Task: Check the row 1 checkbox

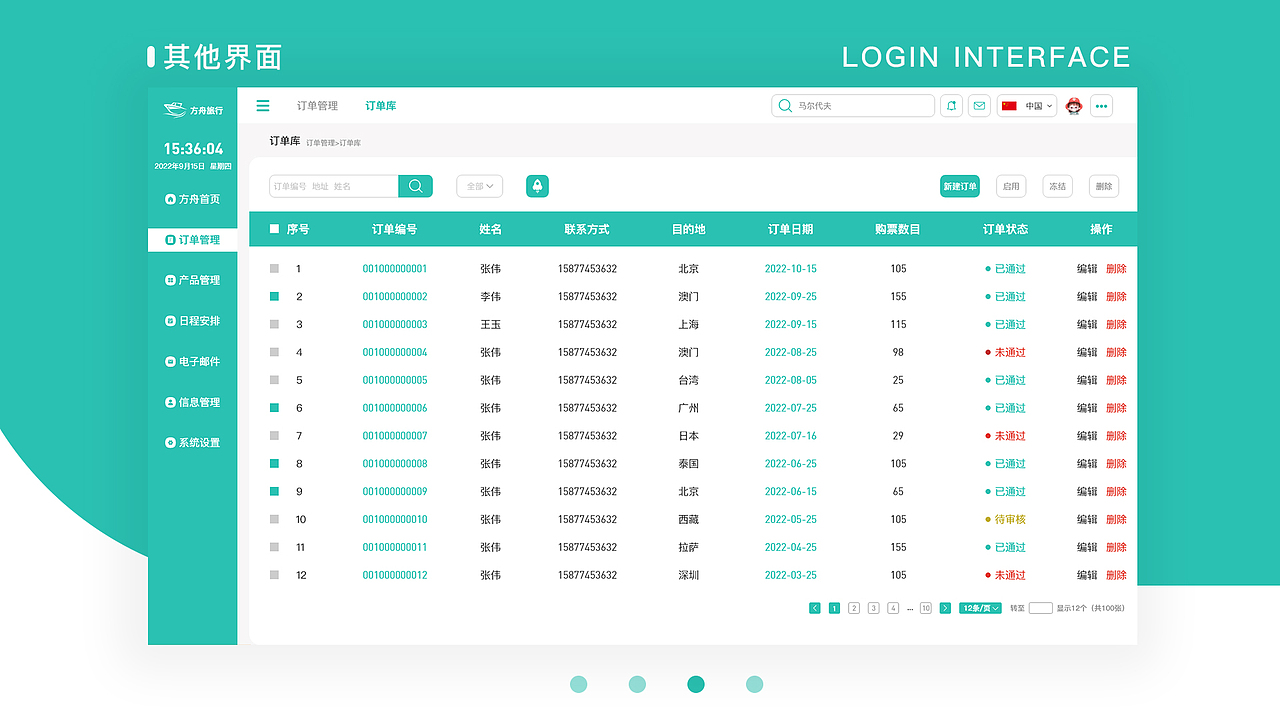Action: [274, 269]
